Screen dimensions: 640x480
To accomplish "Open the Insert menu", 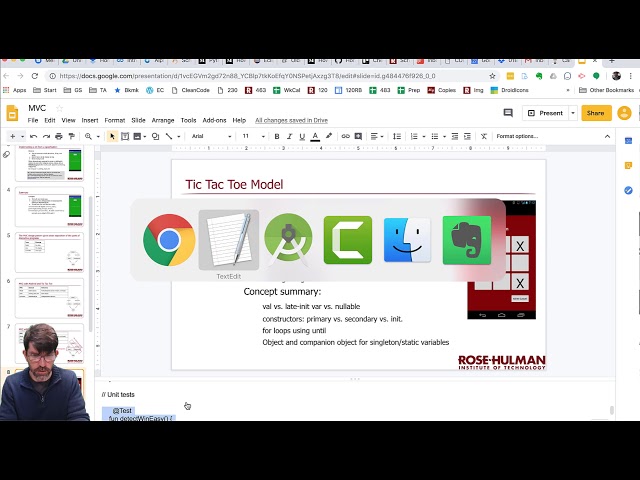I will tap(90, 120).
